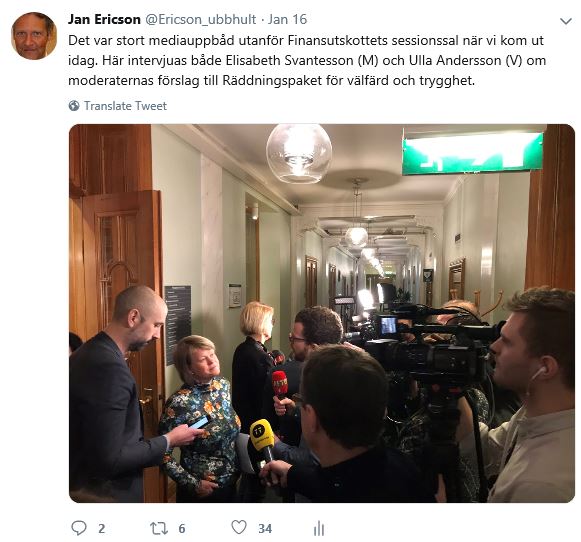Click the reply speech bubble icon
This screenshot has height=542, width=581.
point(79,528)
